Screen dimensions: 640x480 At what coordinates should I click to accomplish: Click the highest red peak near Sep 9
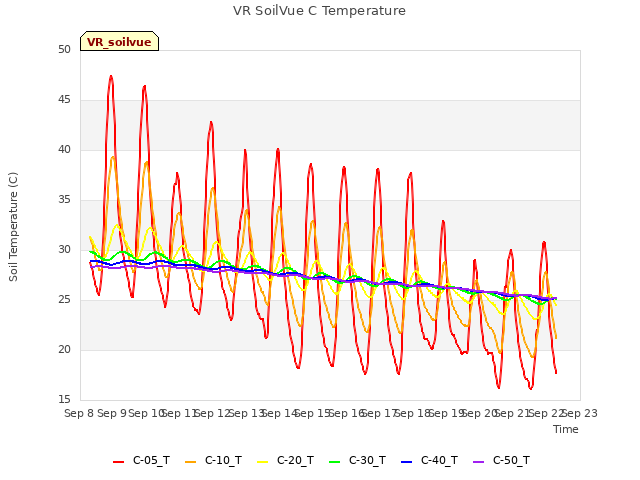[111, 76]
